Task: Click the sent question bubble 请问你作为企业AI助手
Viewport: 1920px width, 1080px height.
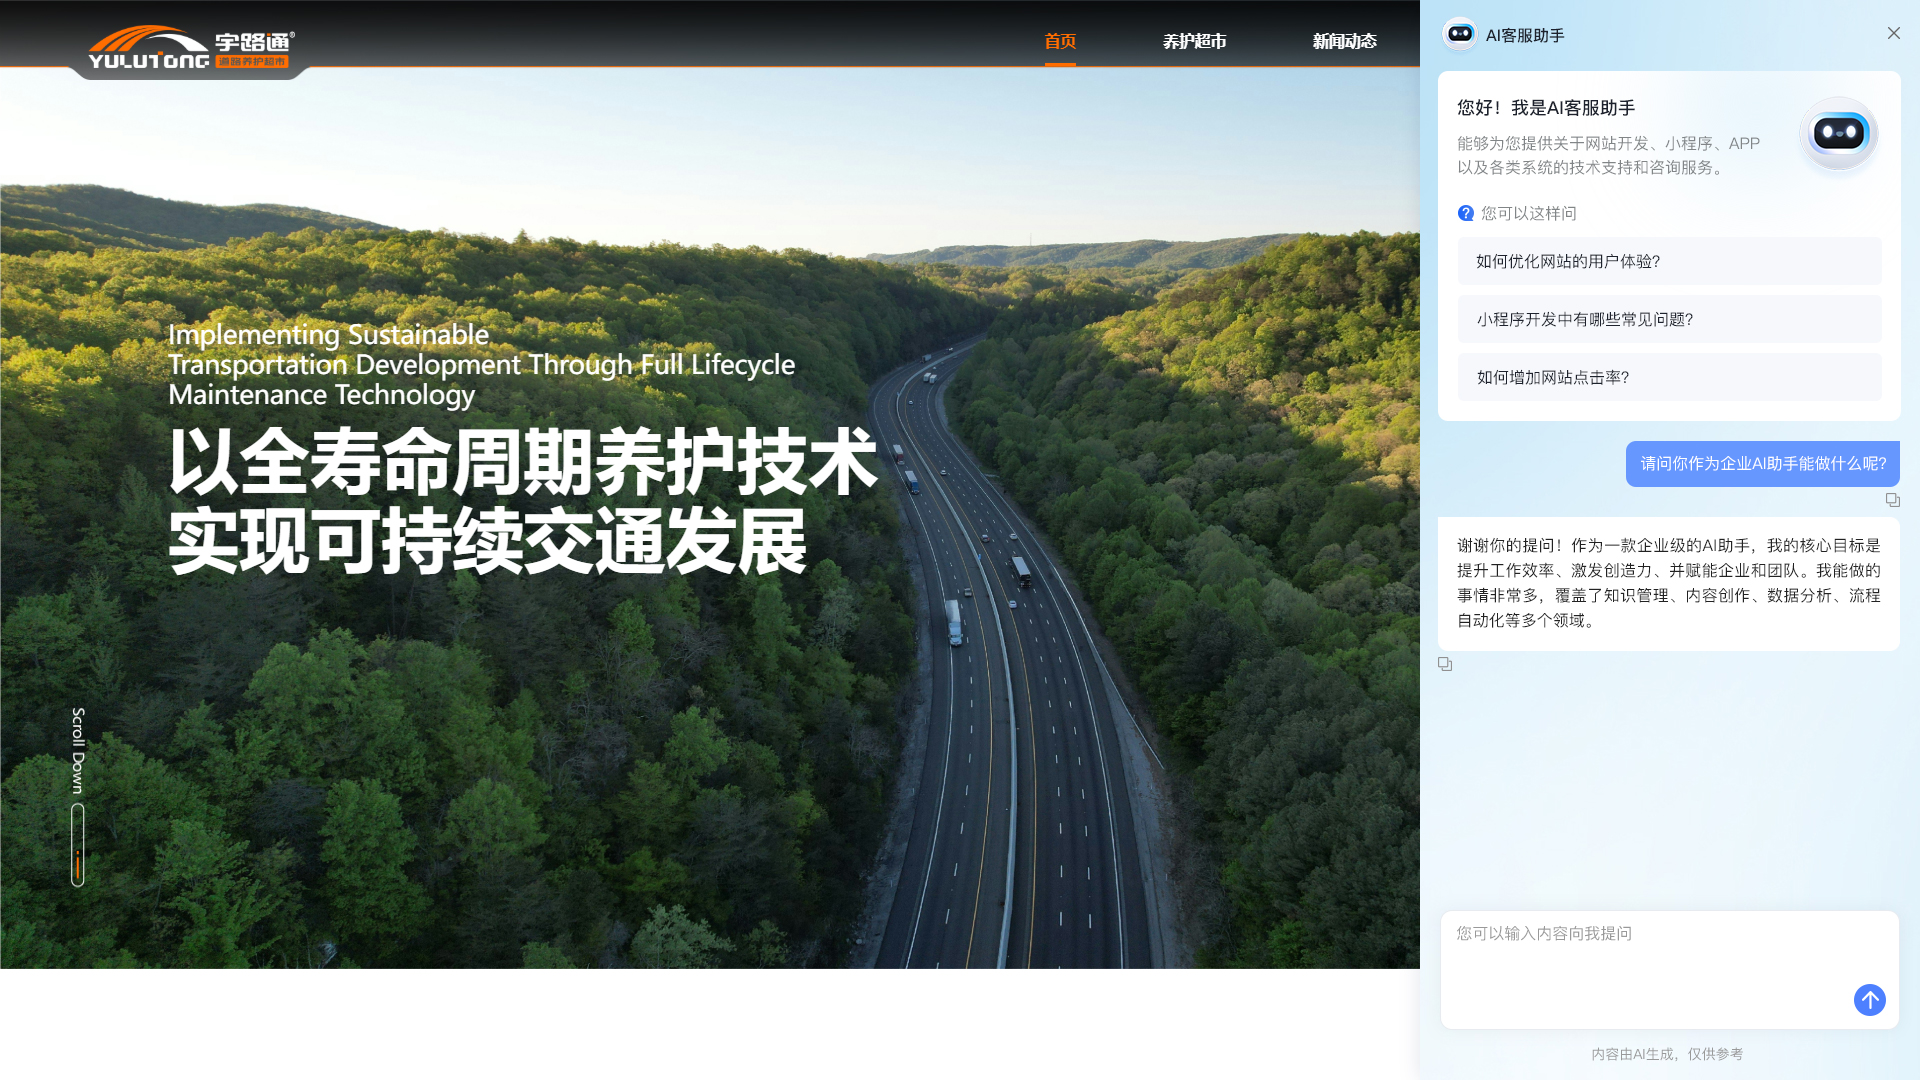Action: tap(1762, 464)
